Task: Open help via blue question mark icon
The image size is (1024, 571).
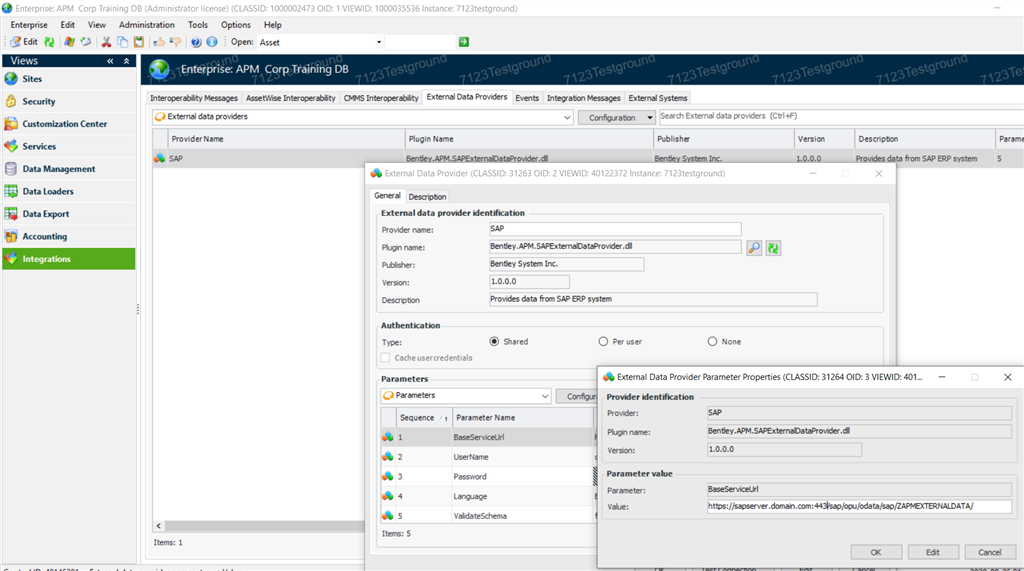Action: click(196, 42)
